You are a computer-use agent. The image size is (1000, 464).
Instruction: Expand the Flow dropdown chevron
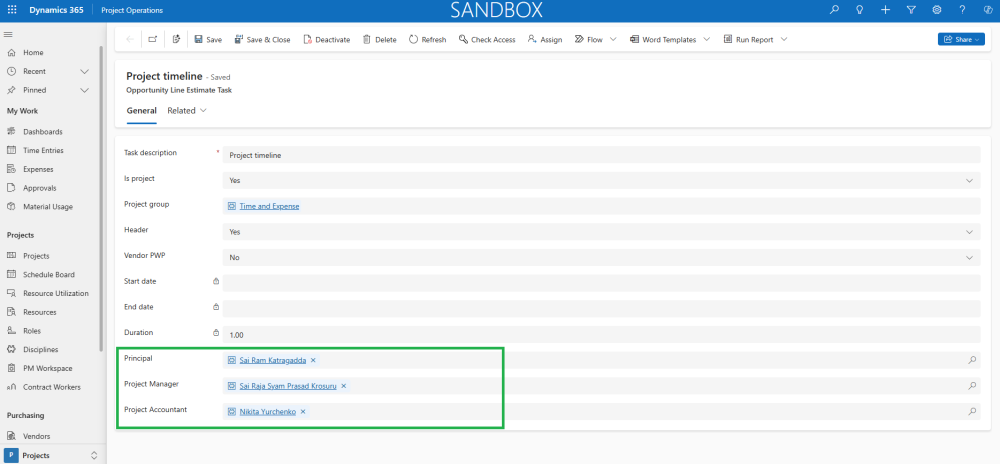[x=613, y=40]
